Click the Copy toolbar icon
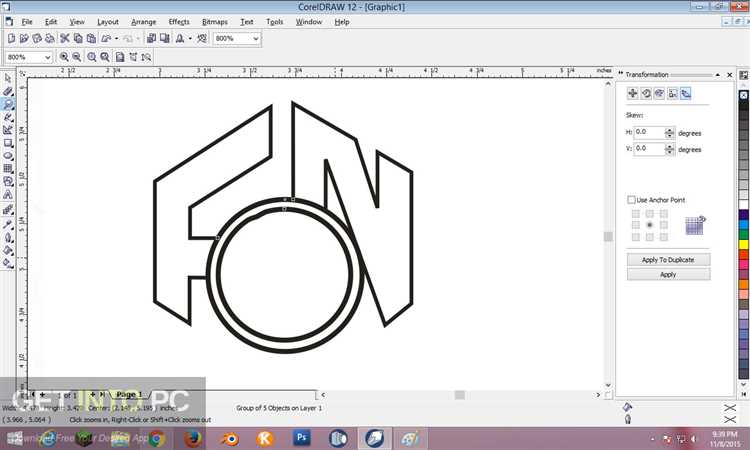750x450 pixels. [x=78, y=38]
